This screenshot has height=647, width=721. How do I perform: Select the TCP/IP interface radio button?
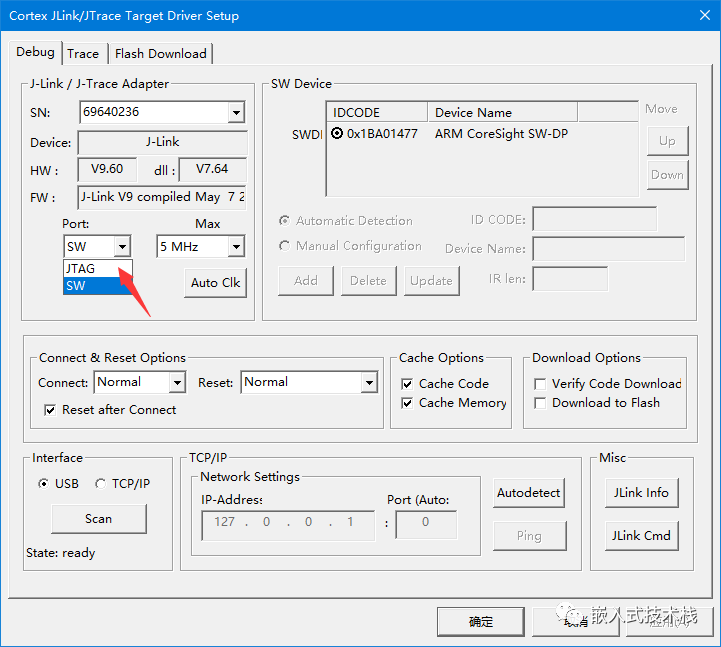pyautogui.click(x=100, y=484)
